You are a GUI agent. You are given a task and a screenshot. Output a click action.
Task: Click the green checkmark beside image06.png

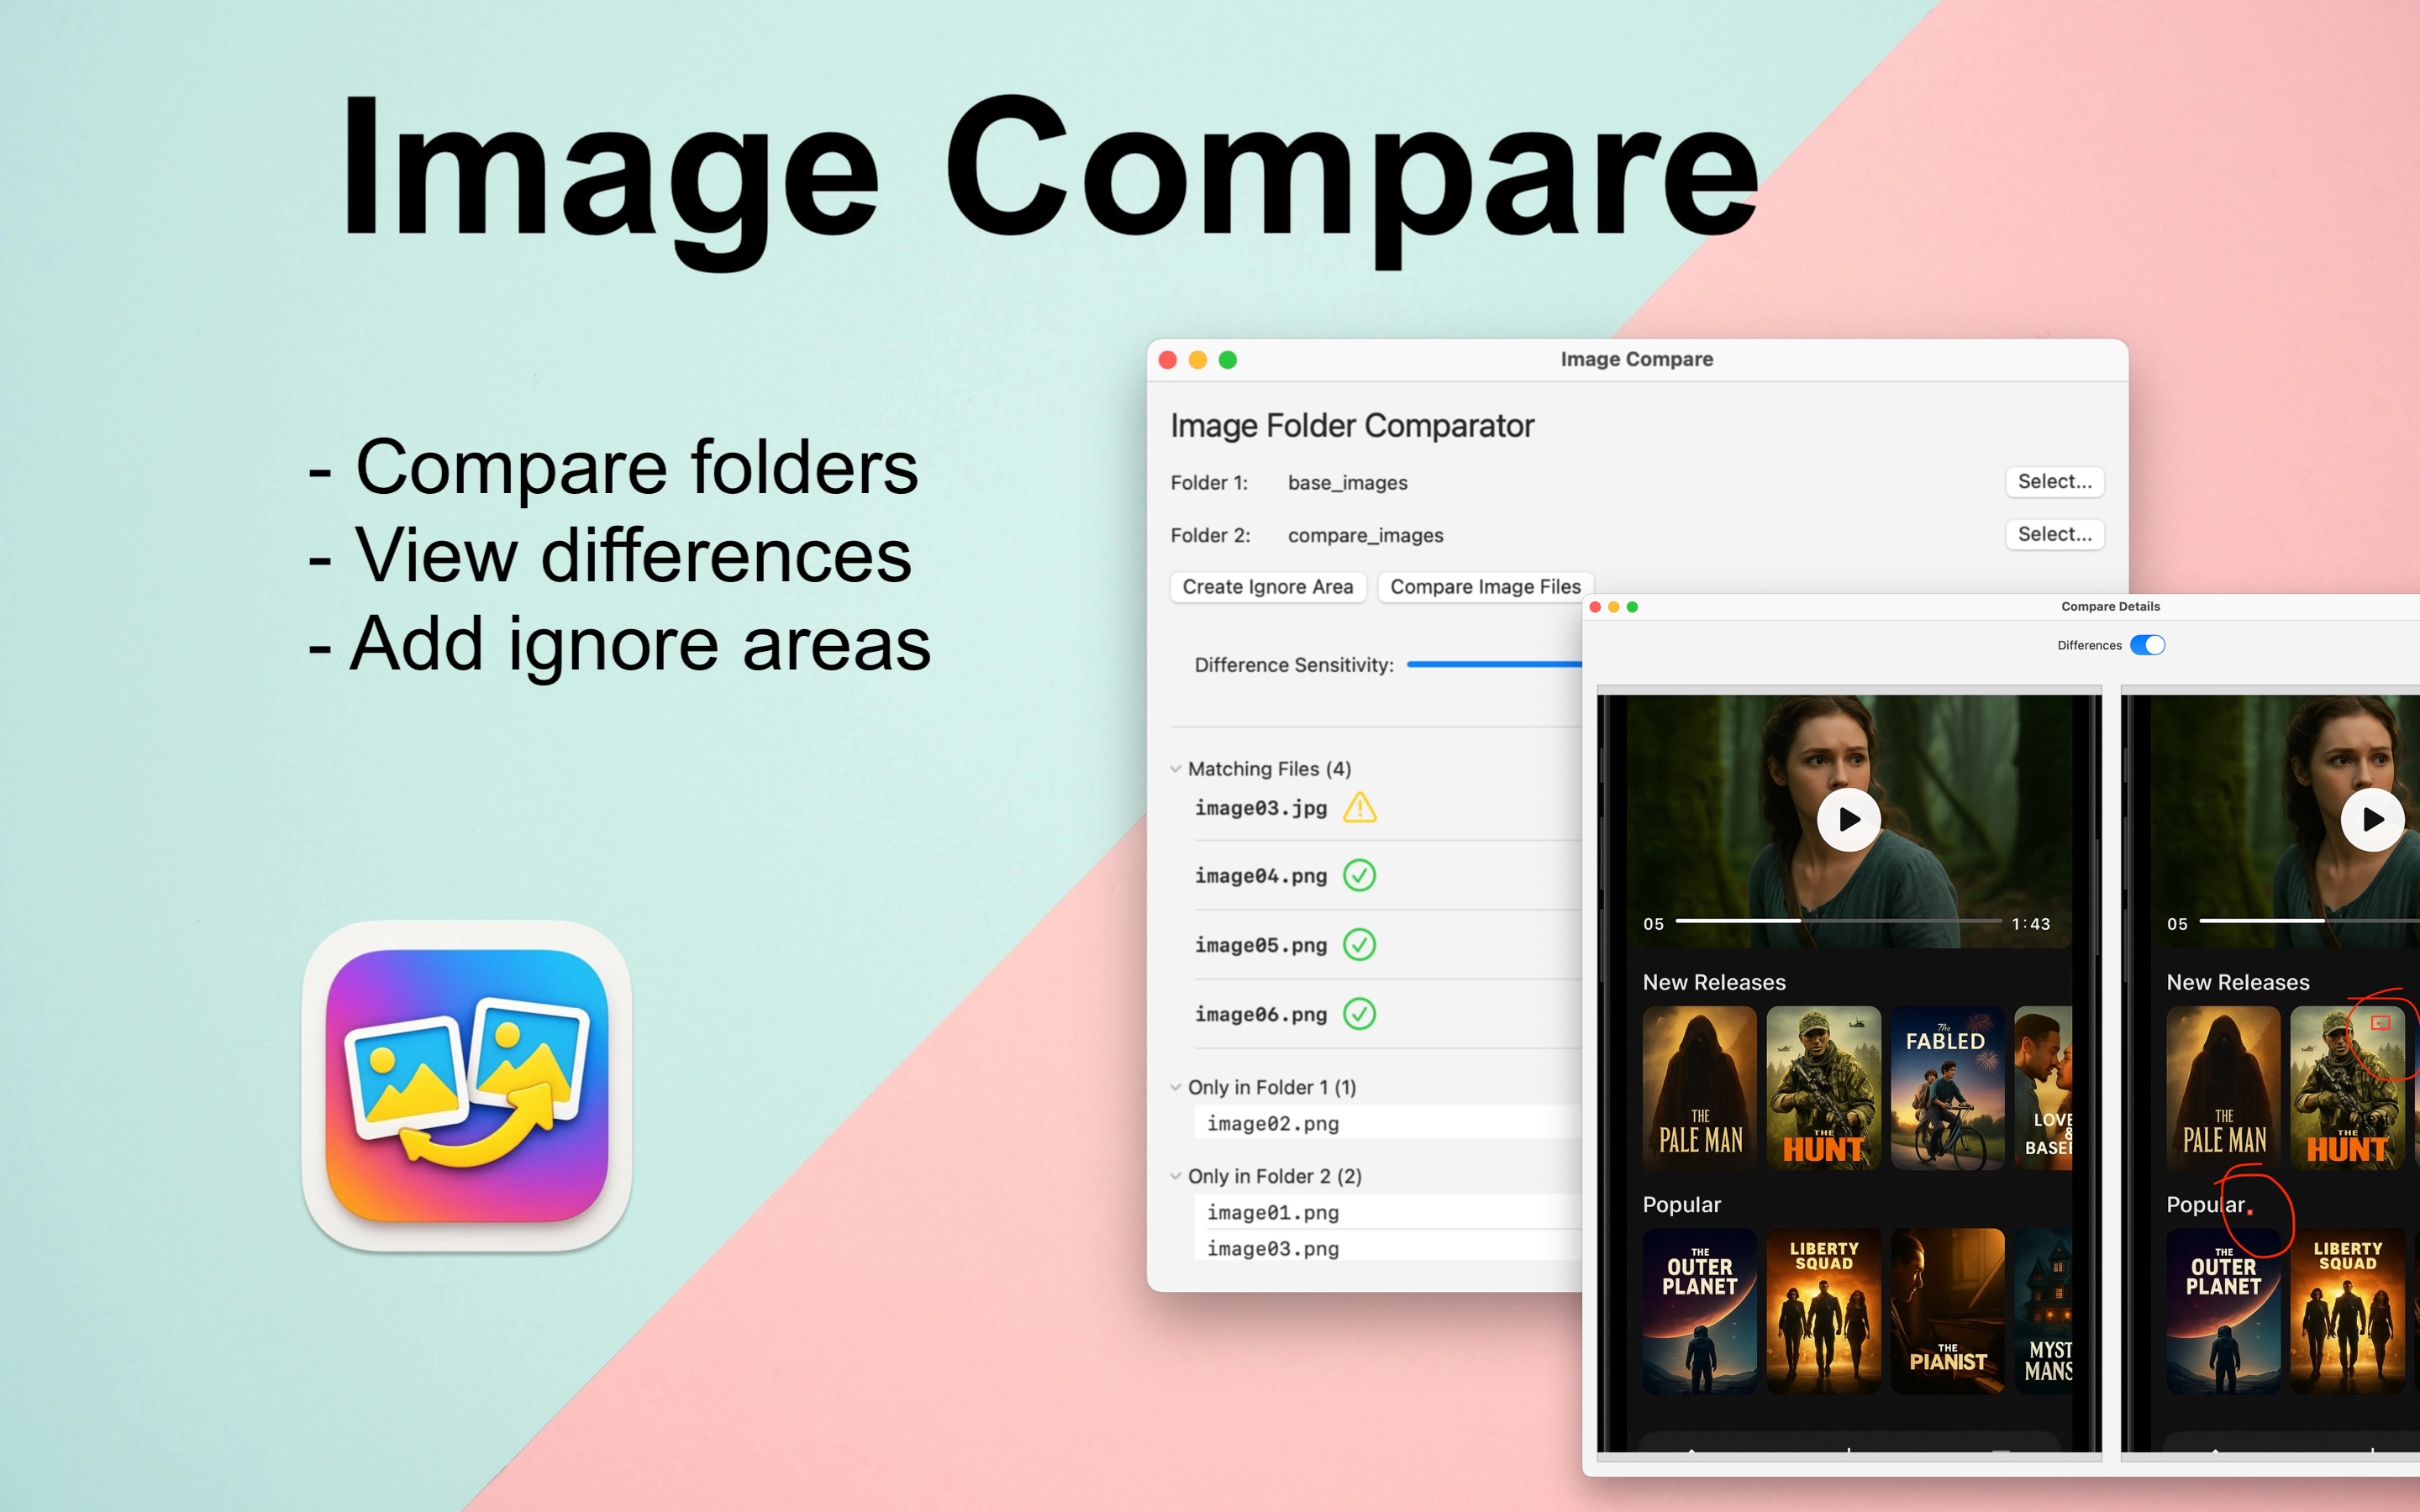(1359, 1014)
